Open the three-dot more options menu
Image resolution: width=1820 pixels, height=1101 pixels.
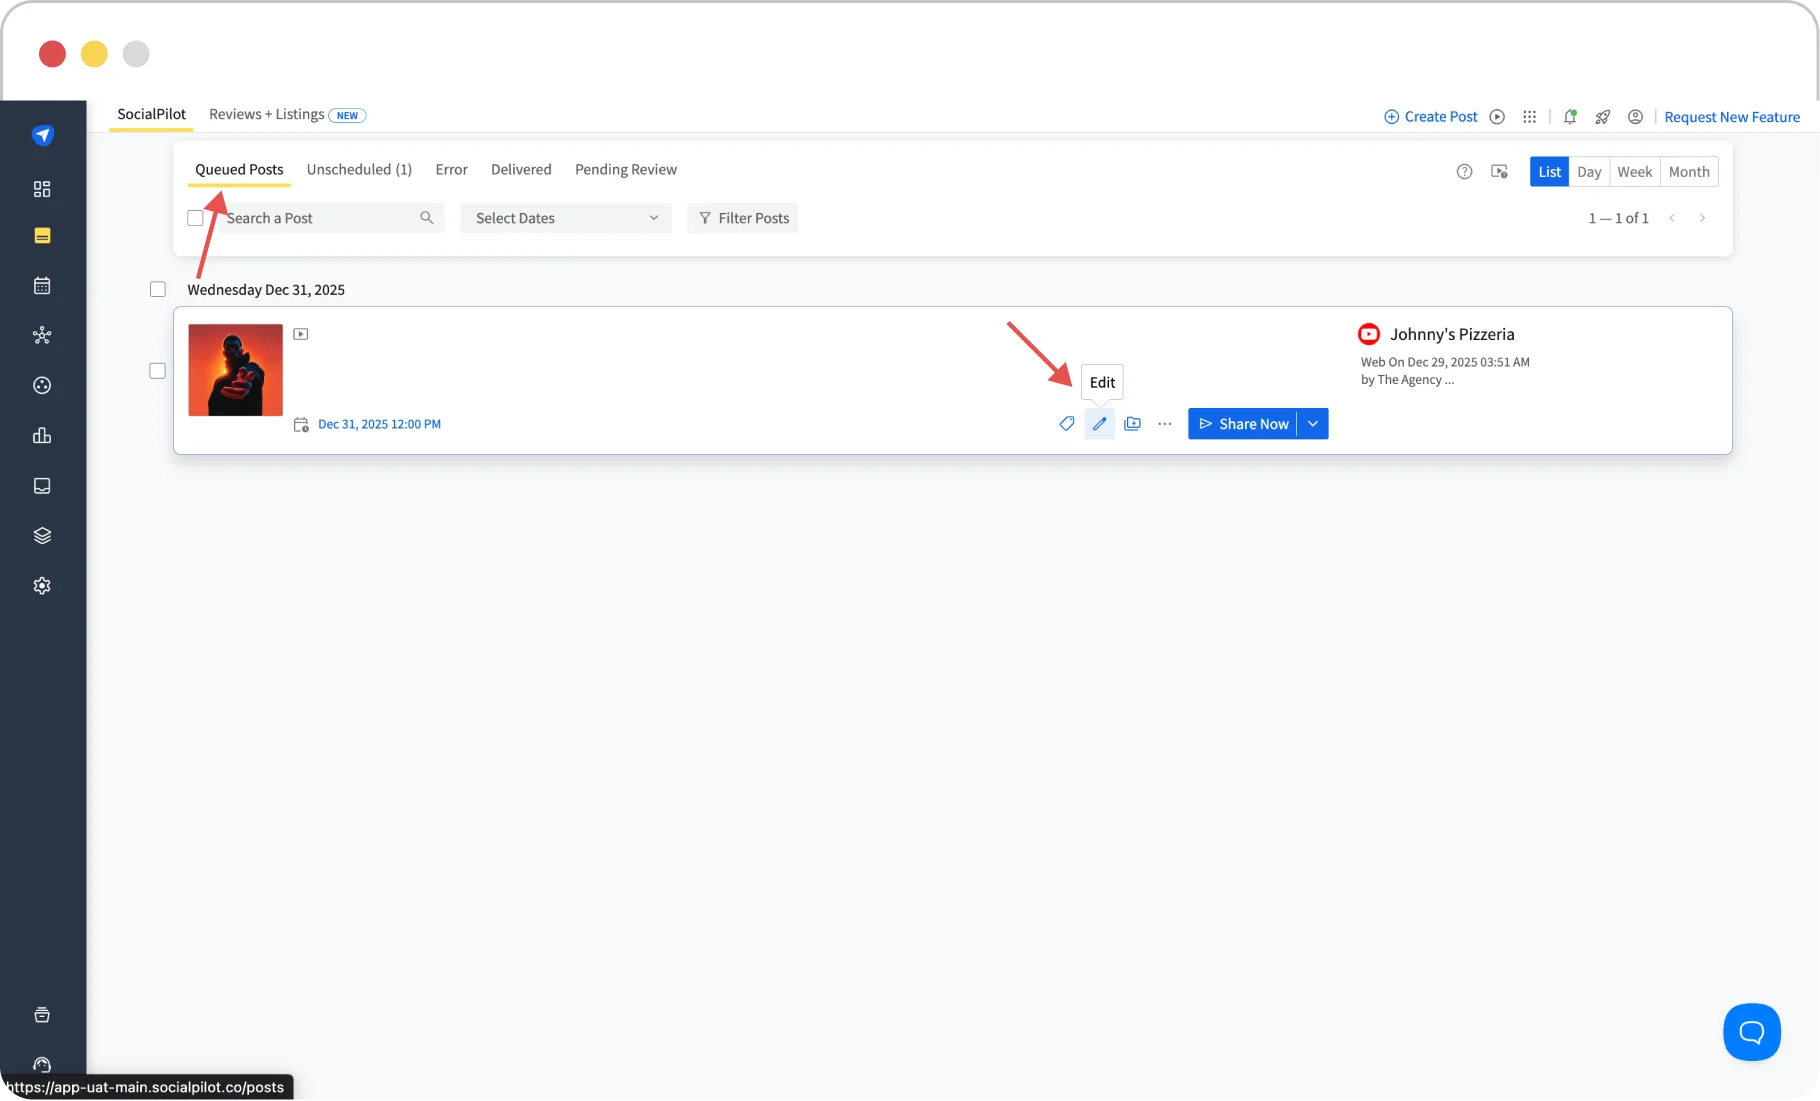click(1165, 424)
